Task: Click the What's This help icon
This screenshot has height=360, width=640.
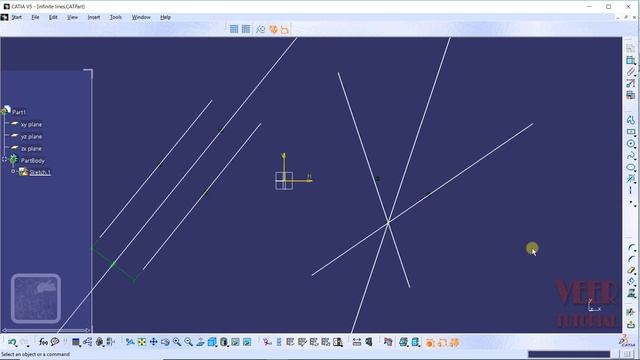Action: pos(55,342)
